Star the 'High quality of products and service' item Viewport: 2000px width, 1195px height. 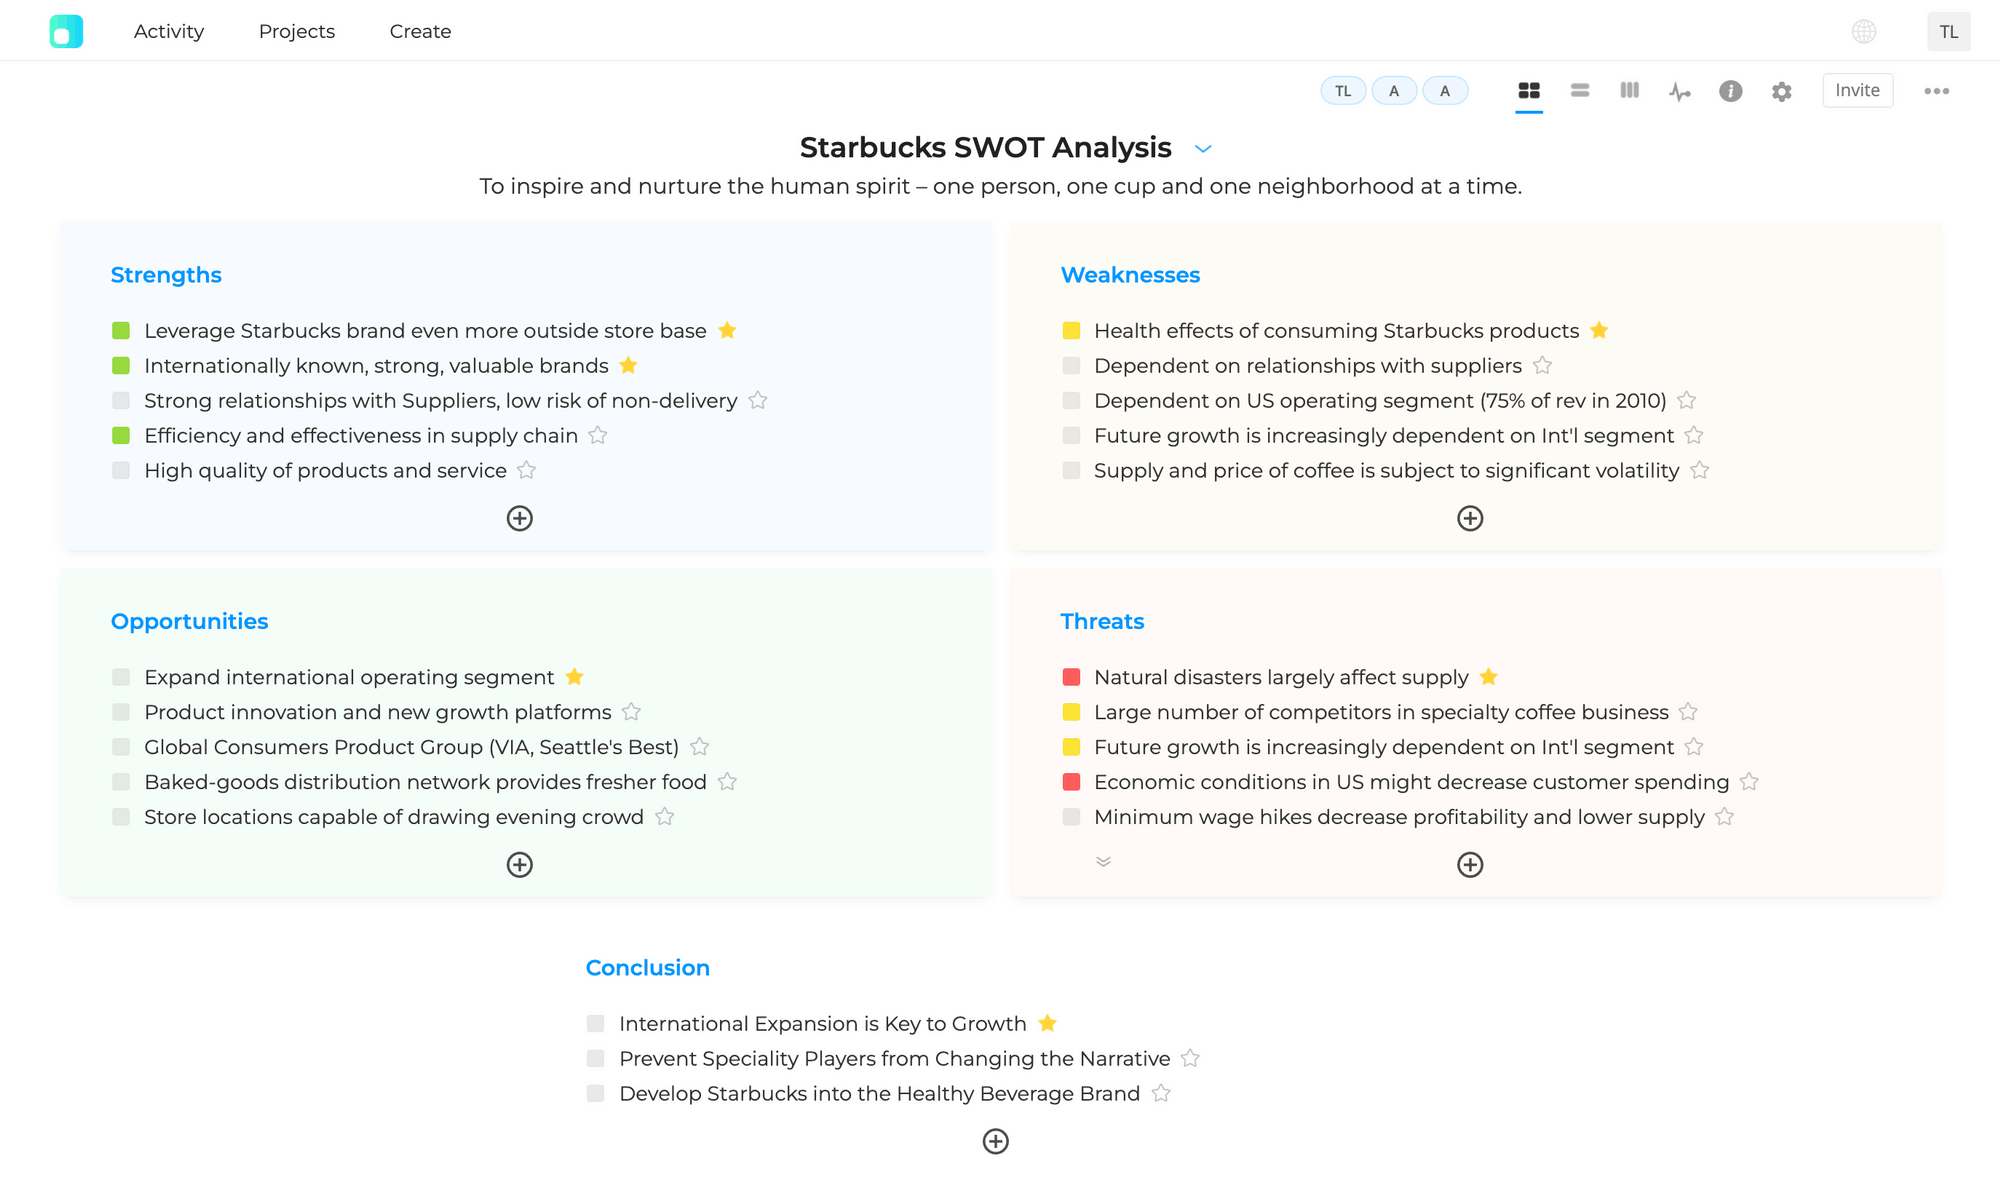[527, 470]
